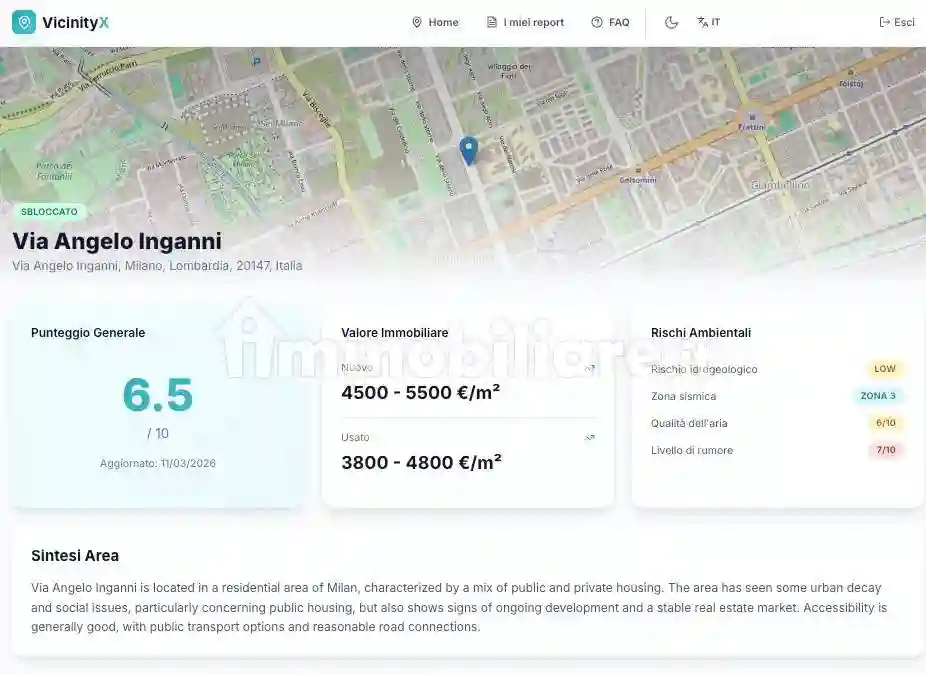This screenshot has height=675, width=926.
Task: Click the blue map location pin
Action: [468, 150]
